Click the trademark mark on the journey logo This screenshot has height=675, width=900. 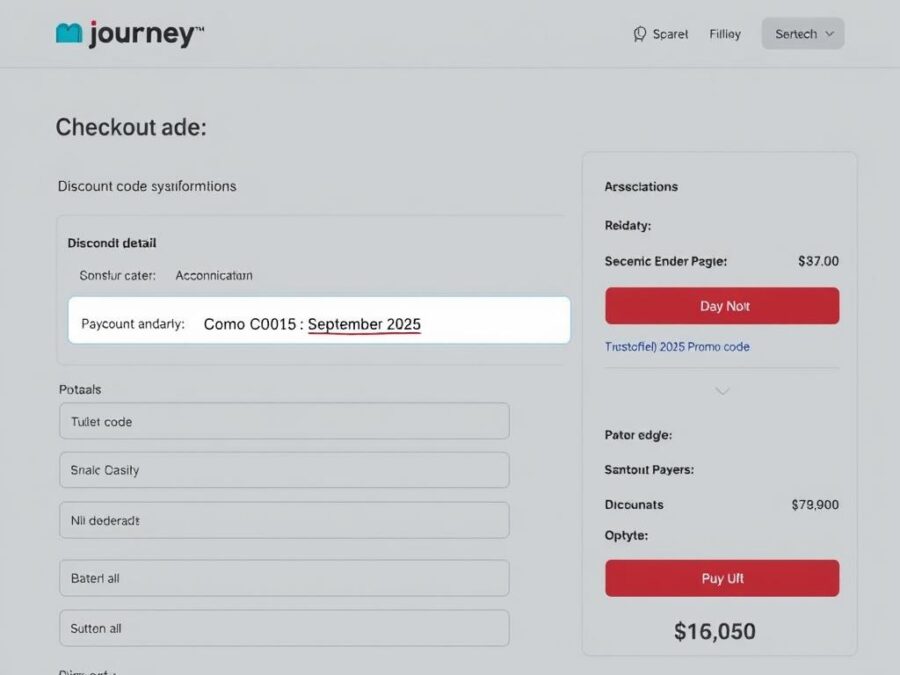(200, 26)
